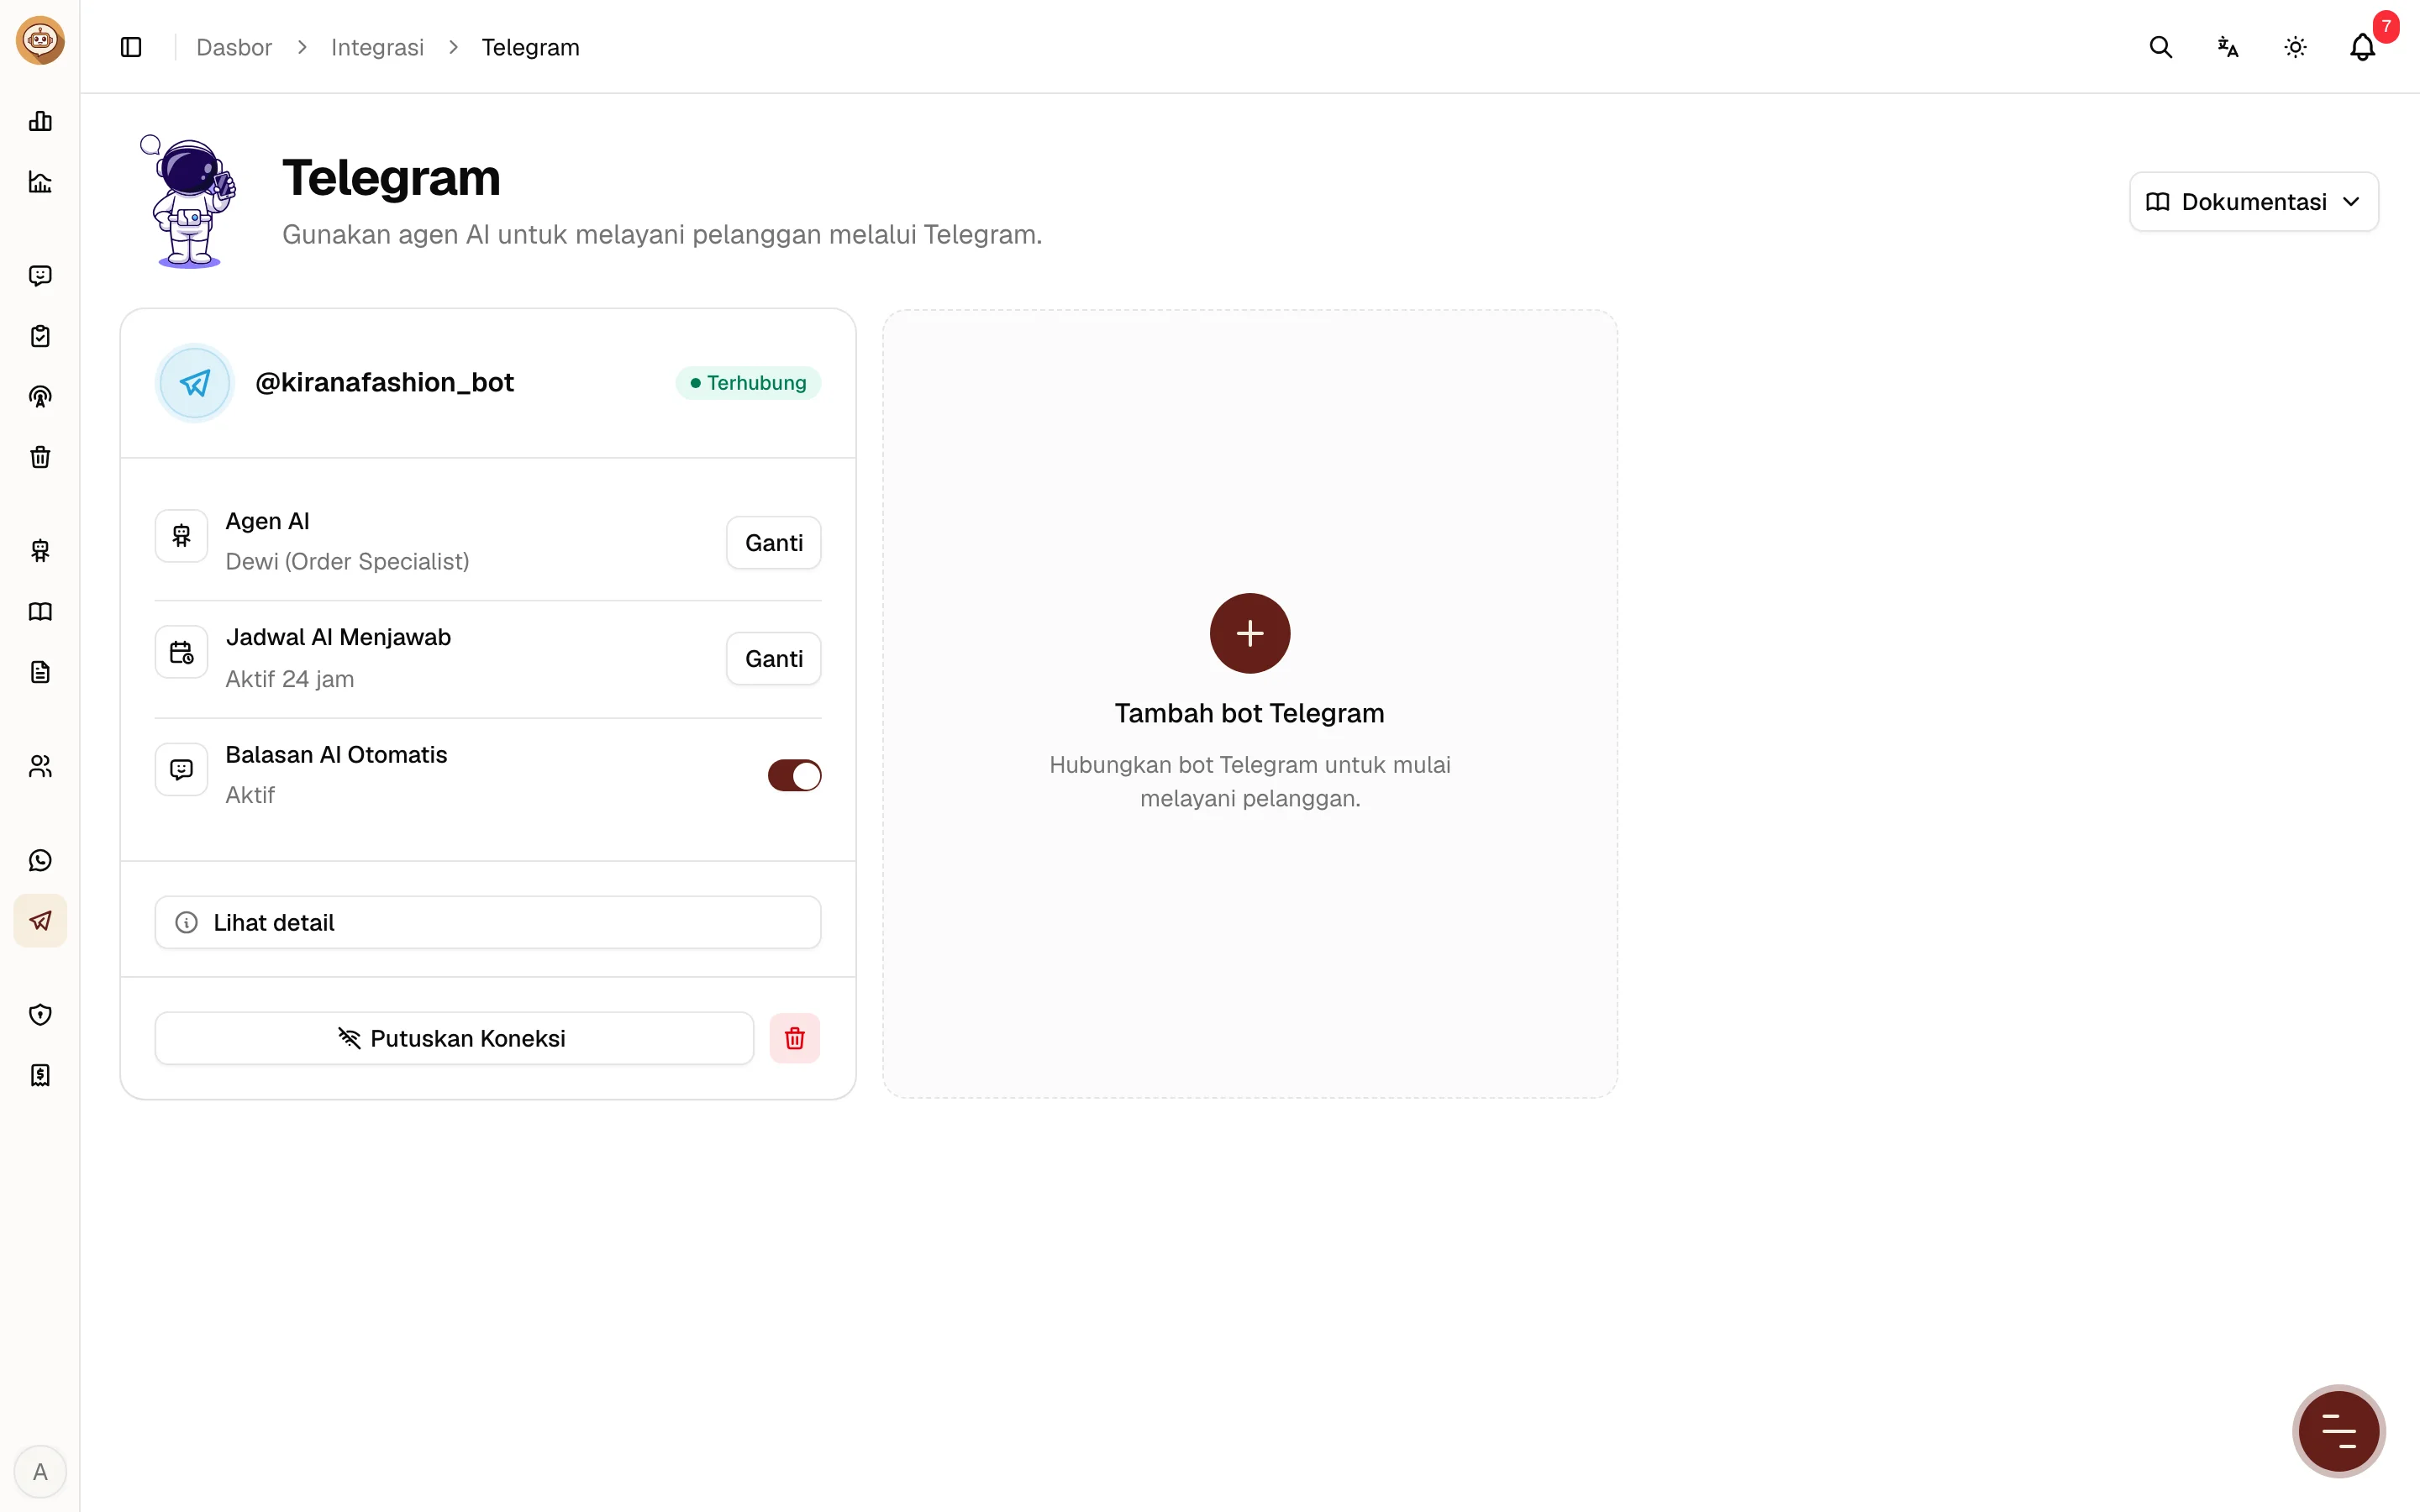Expand the Dokumentasi dropdown
The width and height of the screenshot is (2420, 1512).
pyautogui.click(x=2253, y=202)
